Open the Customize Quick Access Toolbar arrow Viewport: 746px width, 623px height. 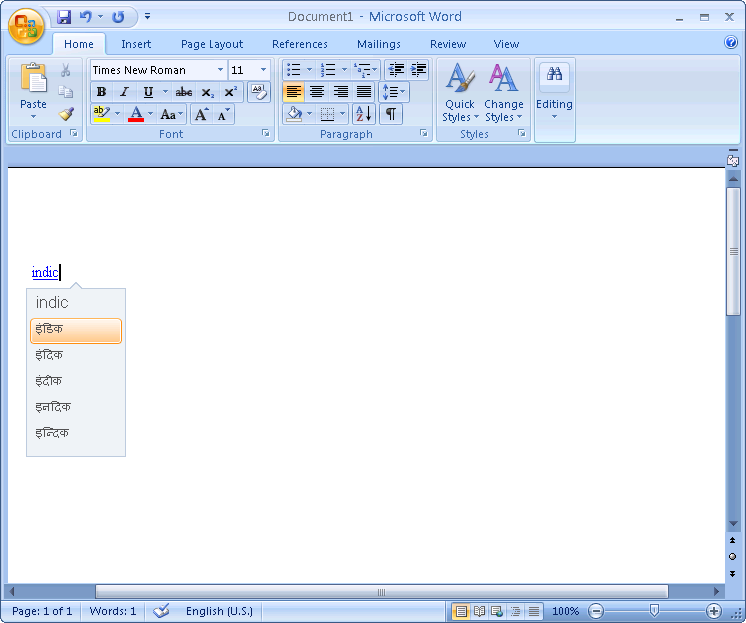point(147,17)
